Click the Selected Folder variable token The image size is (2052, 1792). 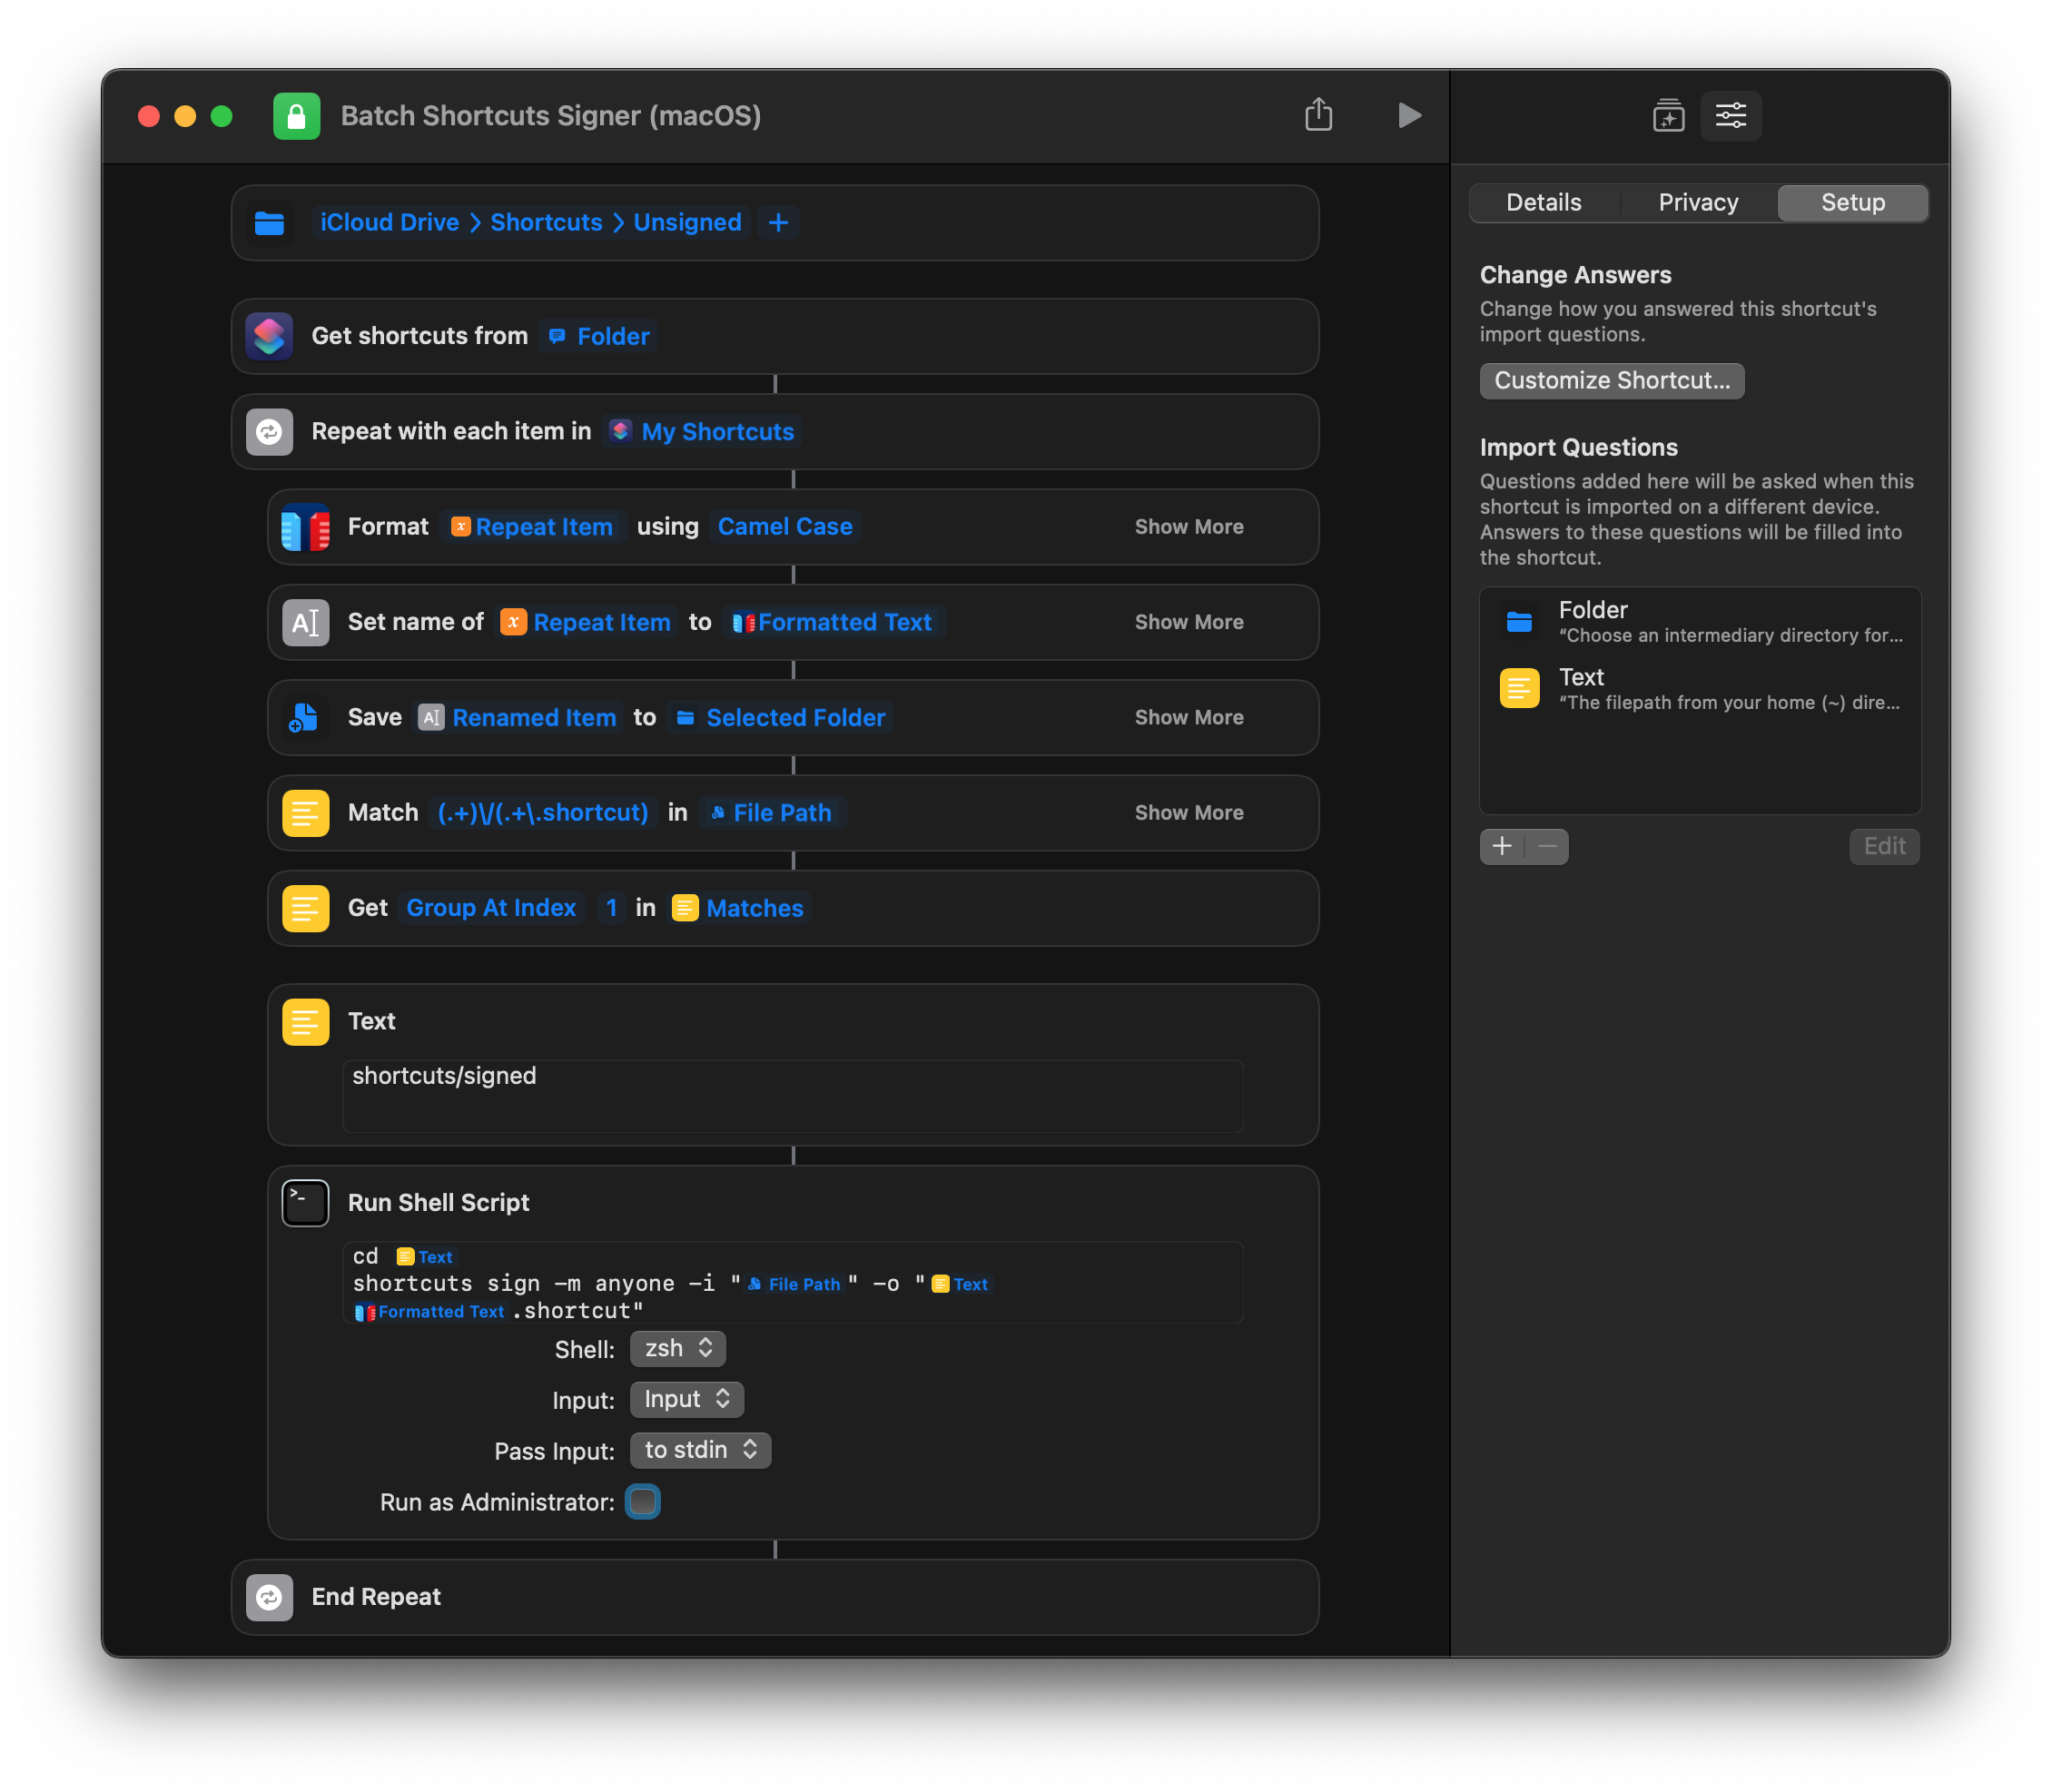(780, 717)
